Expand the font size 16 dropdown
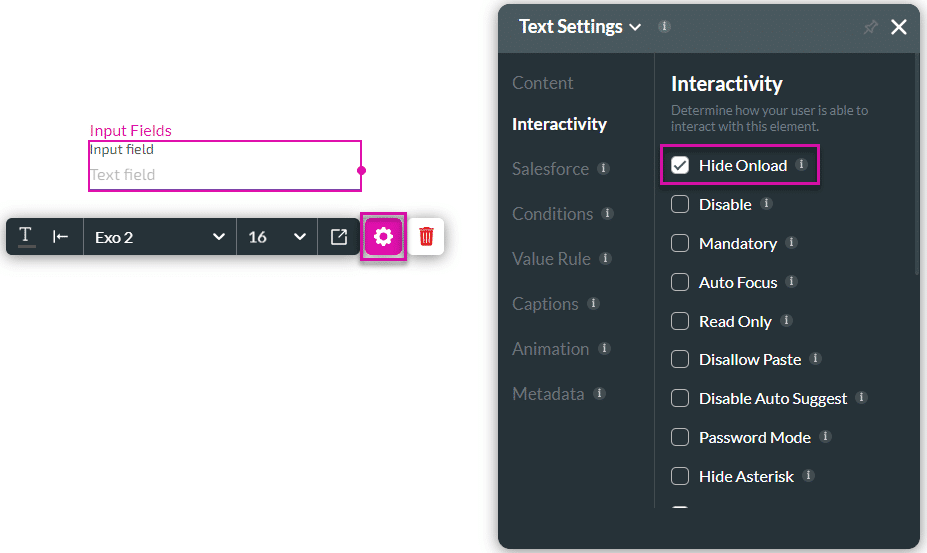Screen dimensions: 927x553 pos(277,237)
